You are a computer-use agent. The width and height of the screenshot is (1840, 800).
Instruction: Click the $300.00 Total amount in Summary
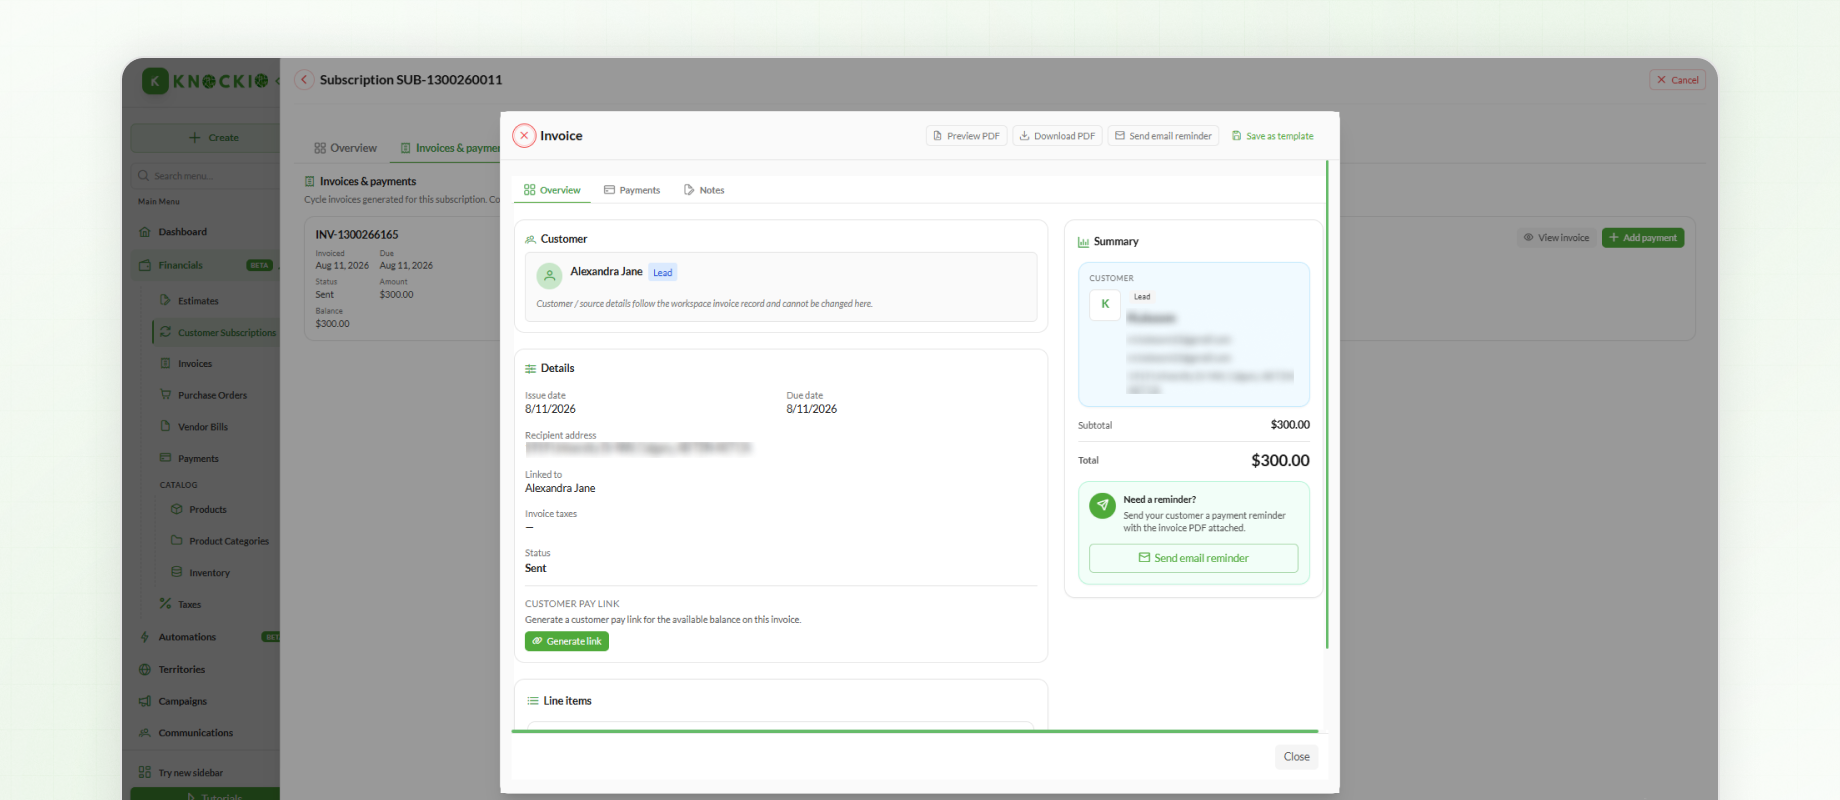click(1280, 461)
